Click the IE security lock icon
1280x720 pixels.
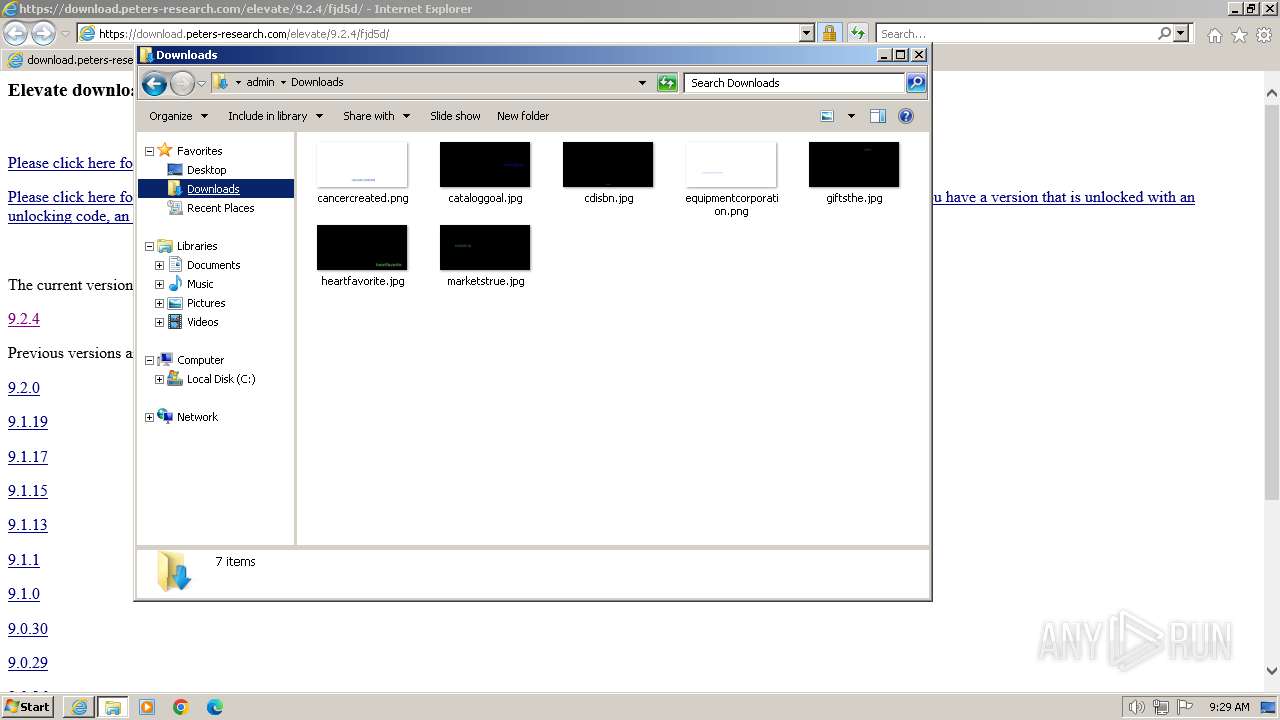pyautogui.click(x=829, y=33)
